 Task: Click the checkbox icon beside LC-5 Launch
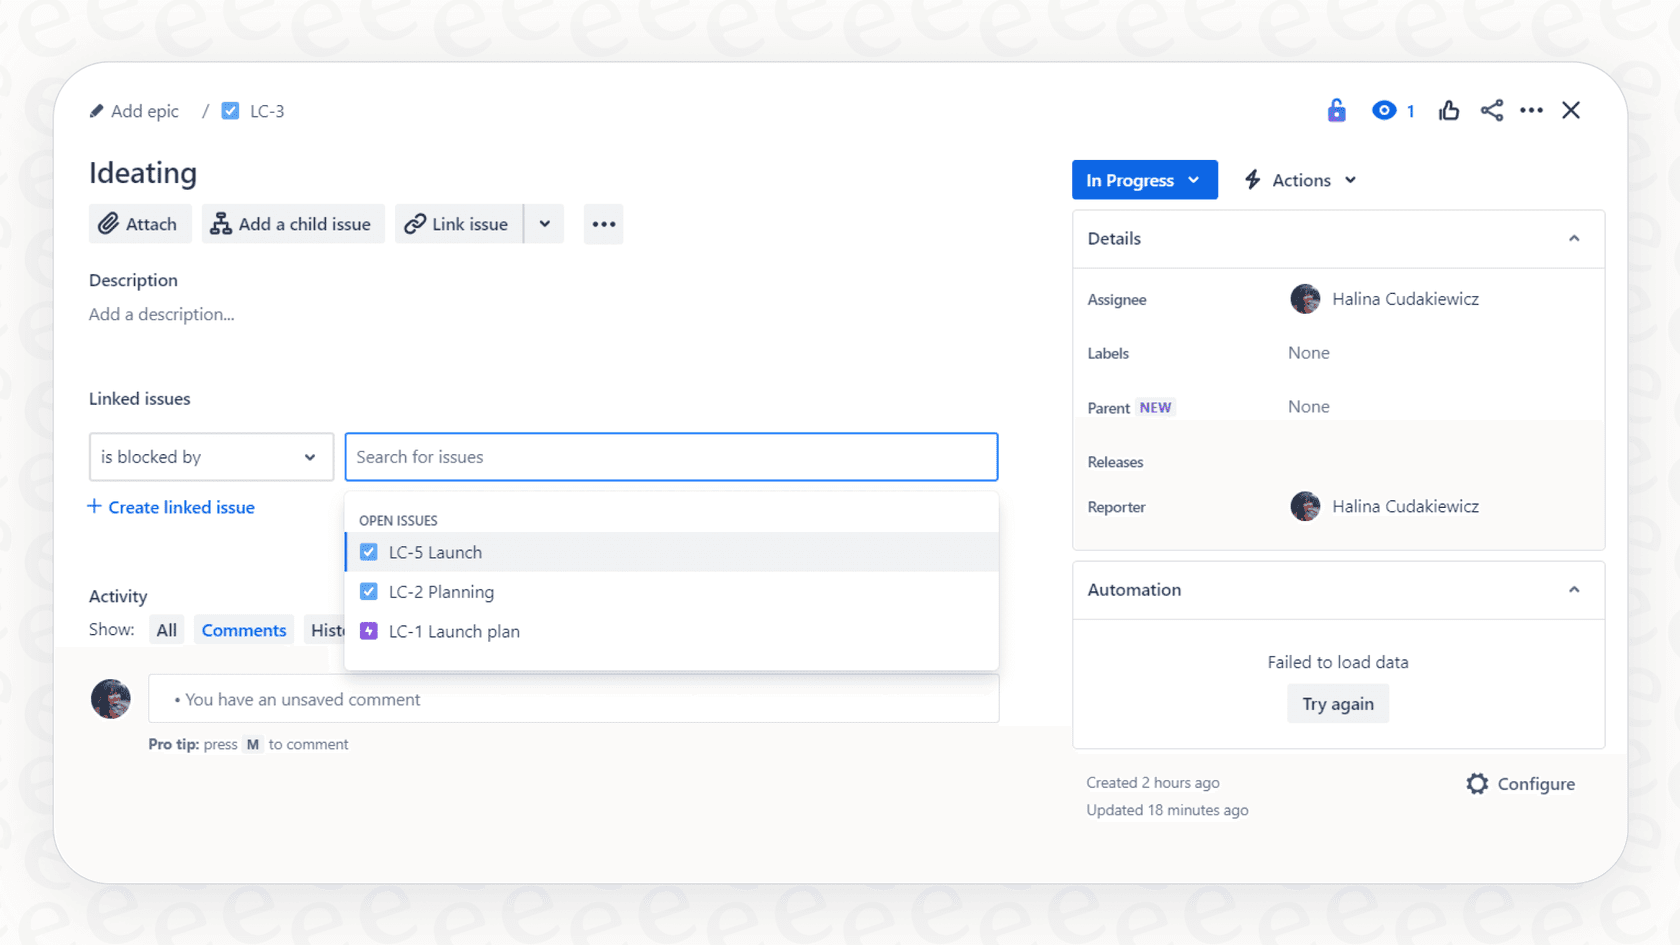369,552
